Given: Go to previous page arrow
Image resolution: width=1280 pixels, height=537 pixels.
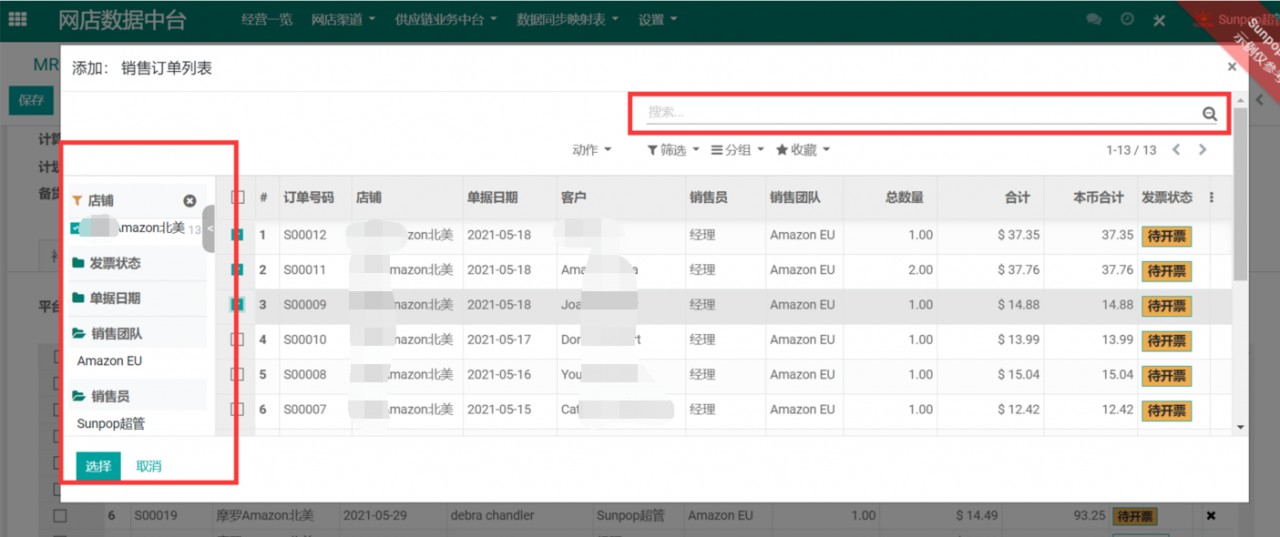Looking at the screenshot, I should [x=1176, y=150].
